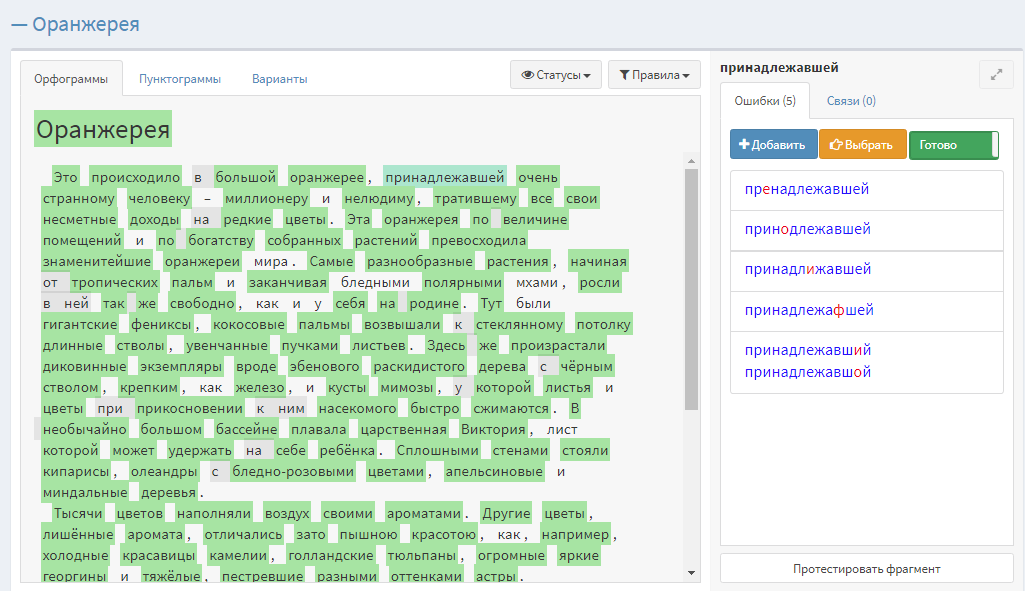Viewport: 1025px width, 591px height.
Task: Click the word царственная in the text
Action: [403, 429]
